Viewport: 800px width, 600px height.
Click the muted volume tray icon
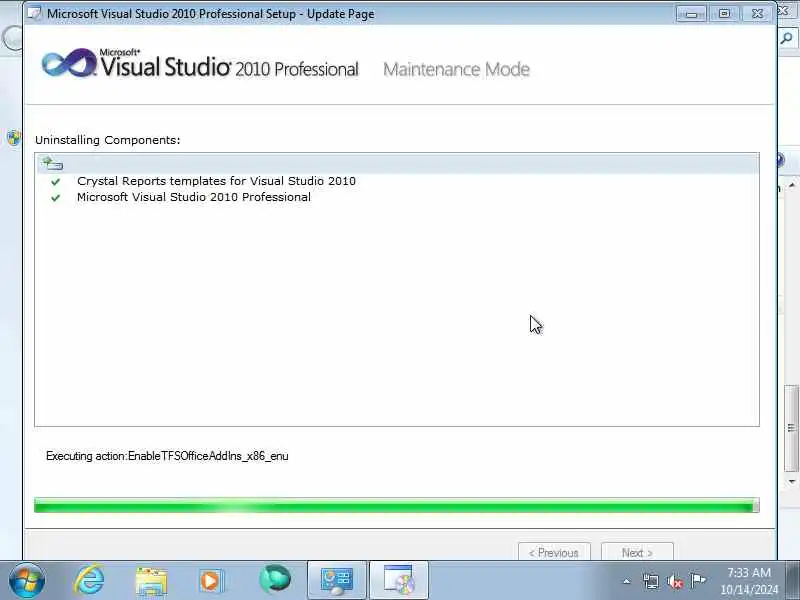coord(674,581)
